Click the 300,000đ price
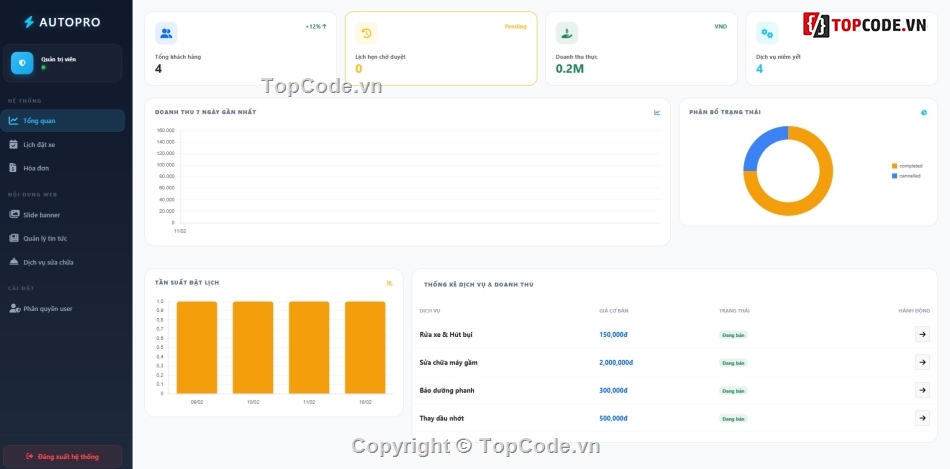The image size is (950, 469). point(613,390)
